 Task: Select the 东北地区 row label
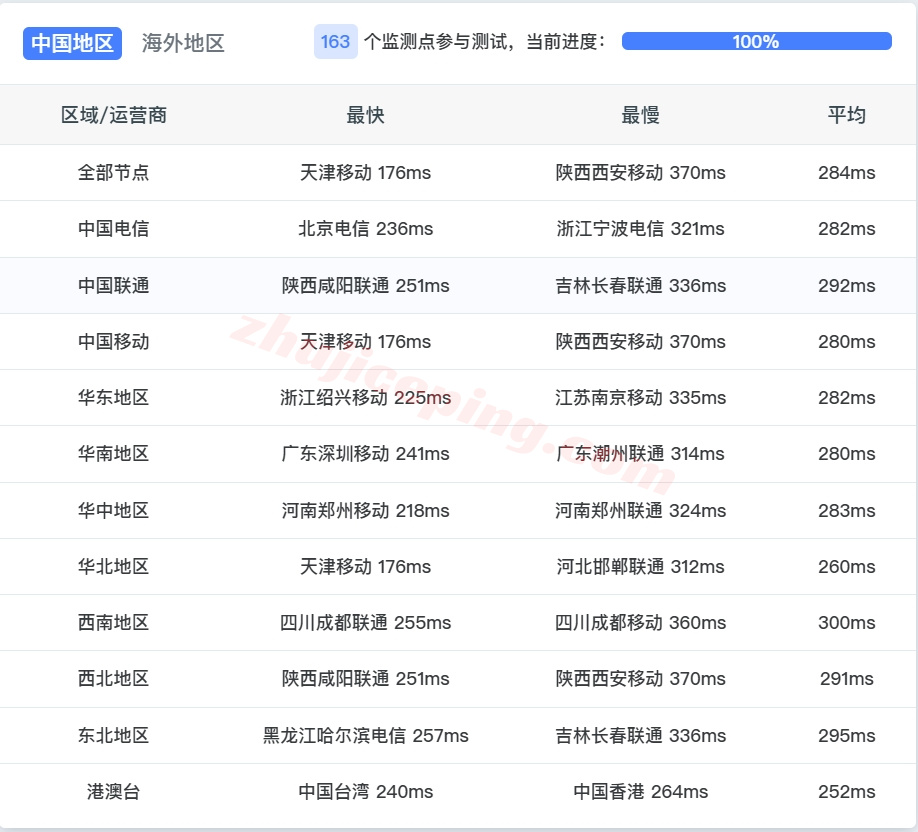114,736
